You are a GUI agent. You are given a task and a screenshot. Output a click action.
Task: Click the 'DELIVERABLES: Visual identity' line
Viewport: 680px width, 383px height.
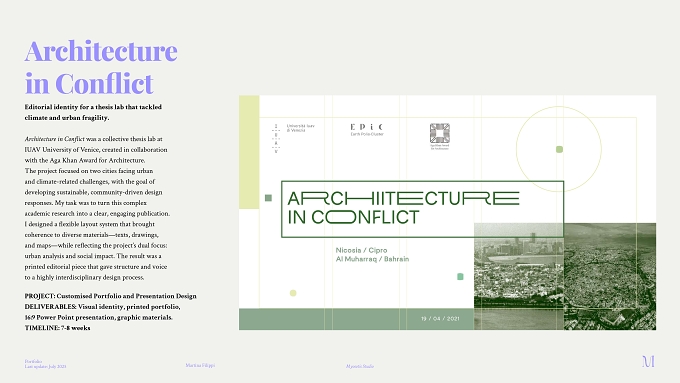[102, 306]
